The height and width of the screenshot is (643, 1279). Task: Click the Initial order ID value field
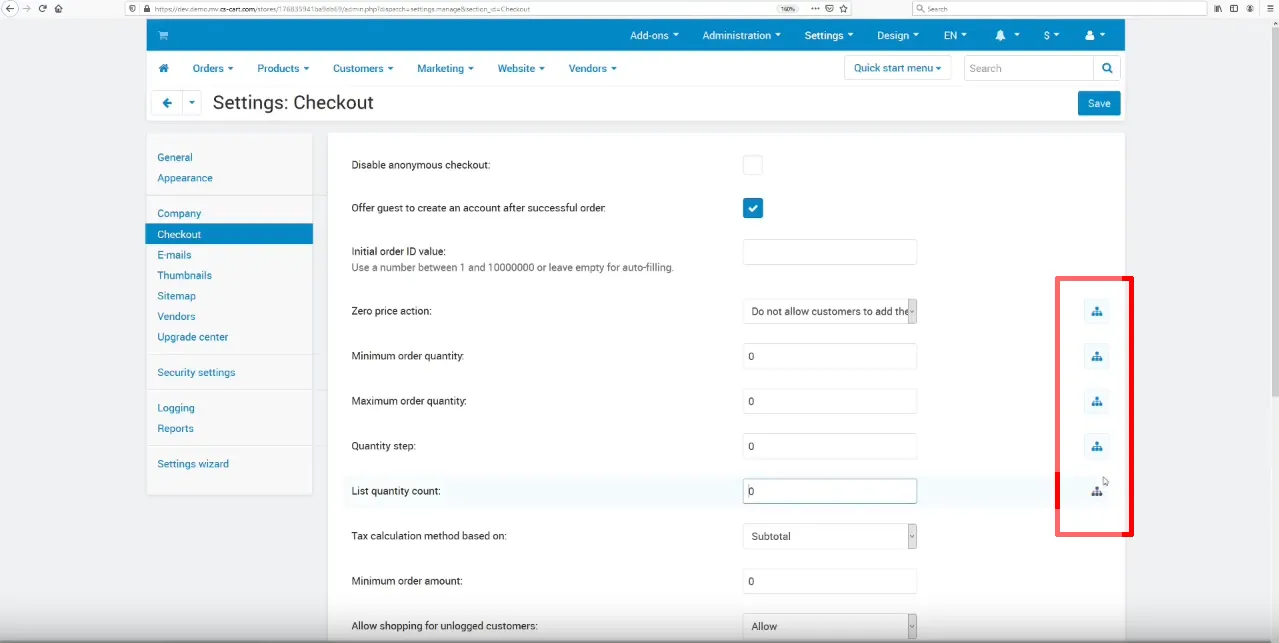[x=830, y=252]
